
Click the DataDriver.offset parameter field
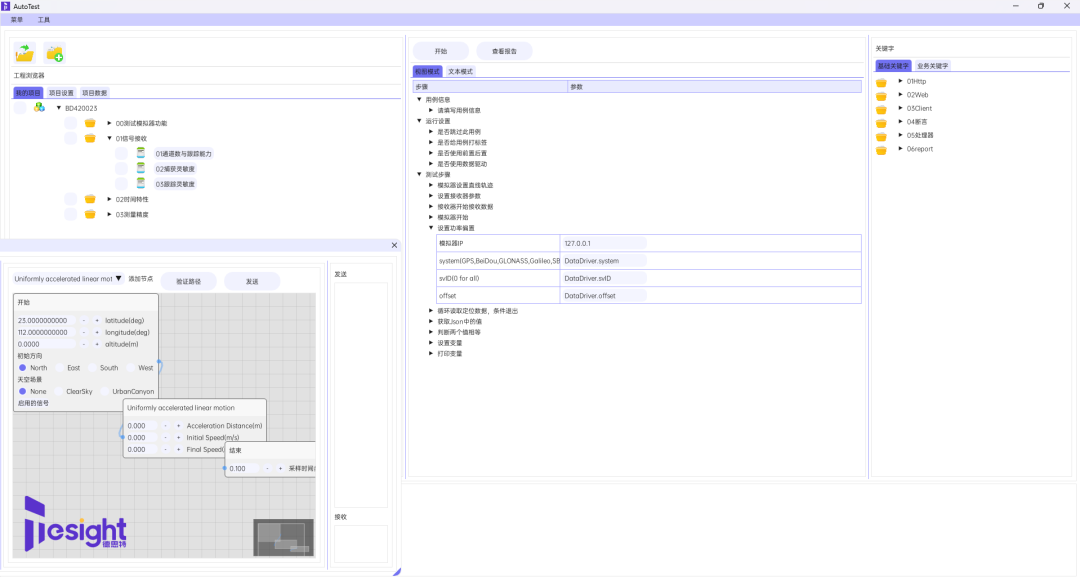click(604, 295)
